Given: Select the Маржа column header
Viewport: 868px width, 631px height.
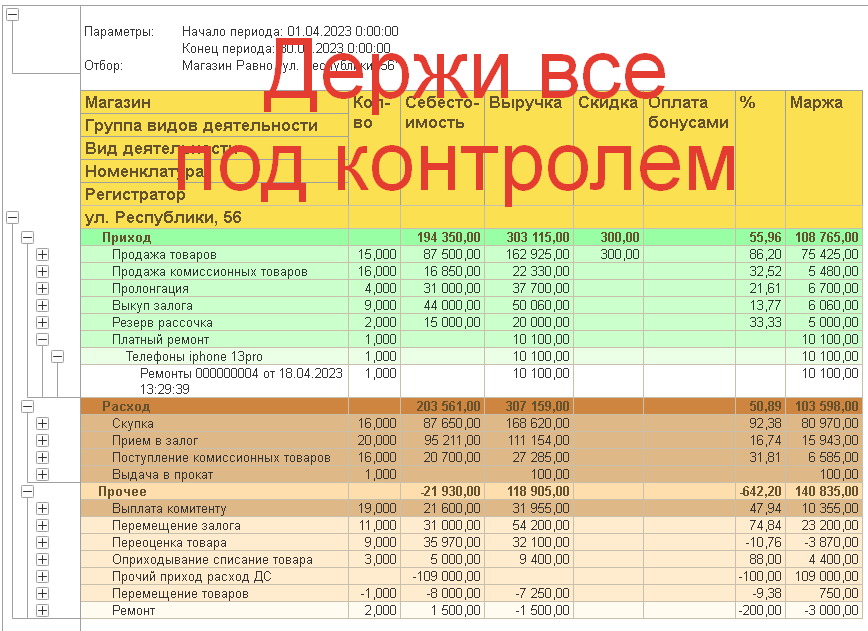Looking at the screenshot, I should point(824,148).
